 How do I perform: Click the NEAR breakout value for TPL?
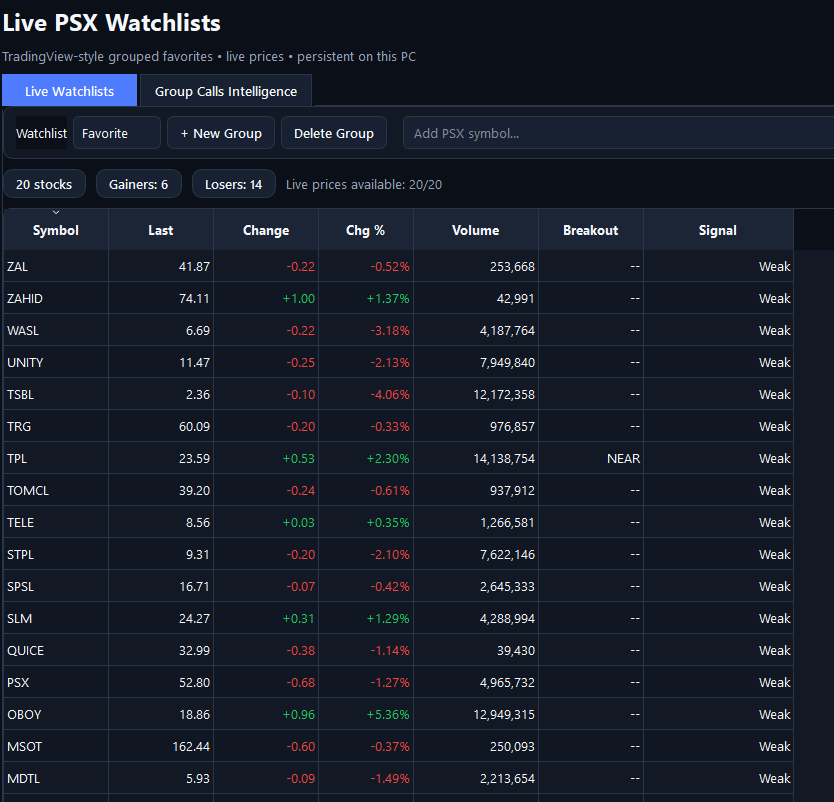tap(623, 458)
